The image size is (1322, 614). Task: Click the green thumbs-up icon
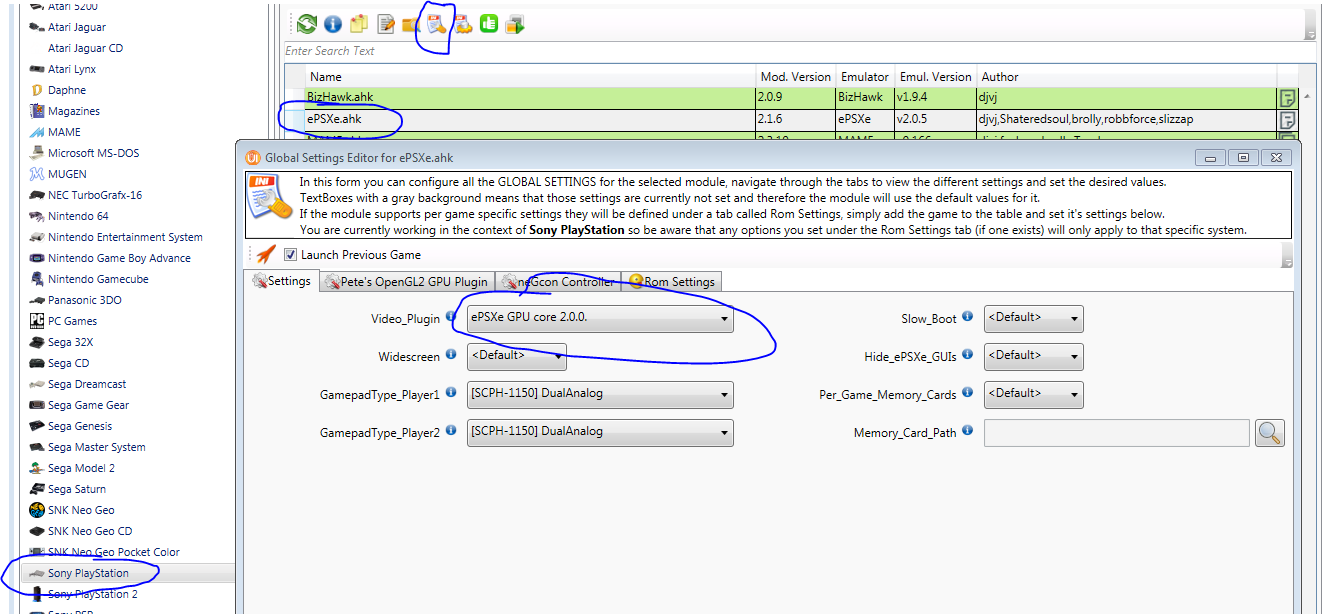pyautogui.click(x=489, y=24)
